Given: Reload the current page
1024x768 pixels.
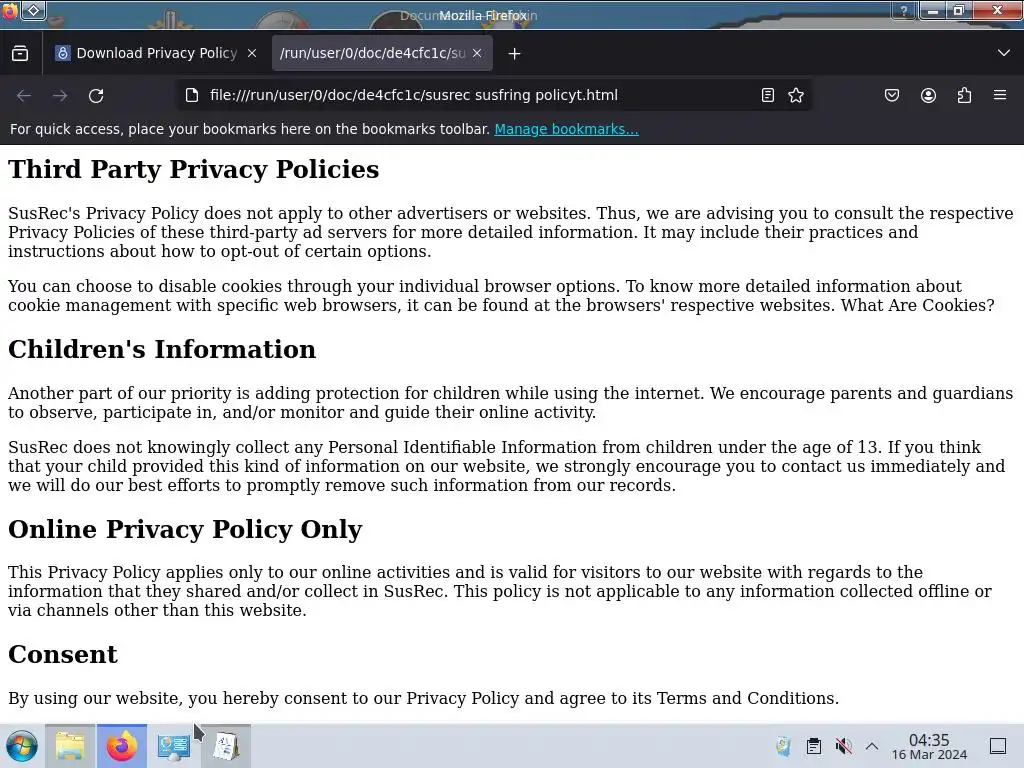Looking at the screenshot, I should tap(96, 95).
